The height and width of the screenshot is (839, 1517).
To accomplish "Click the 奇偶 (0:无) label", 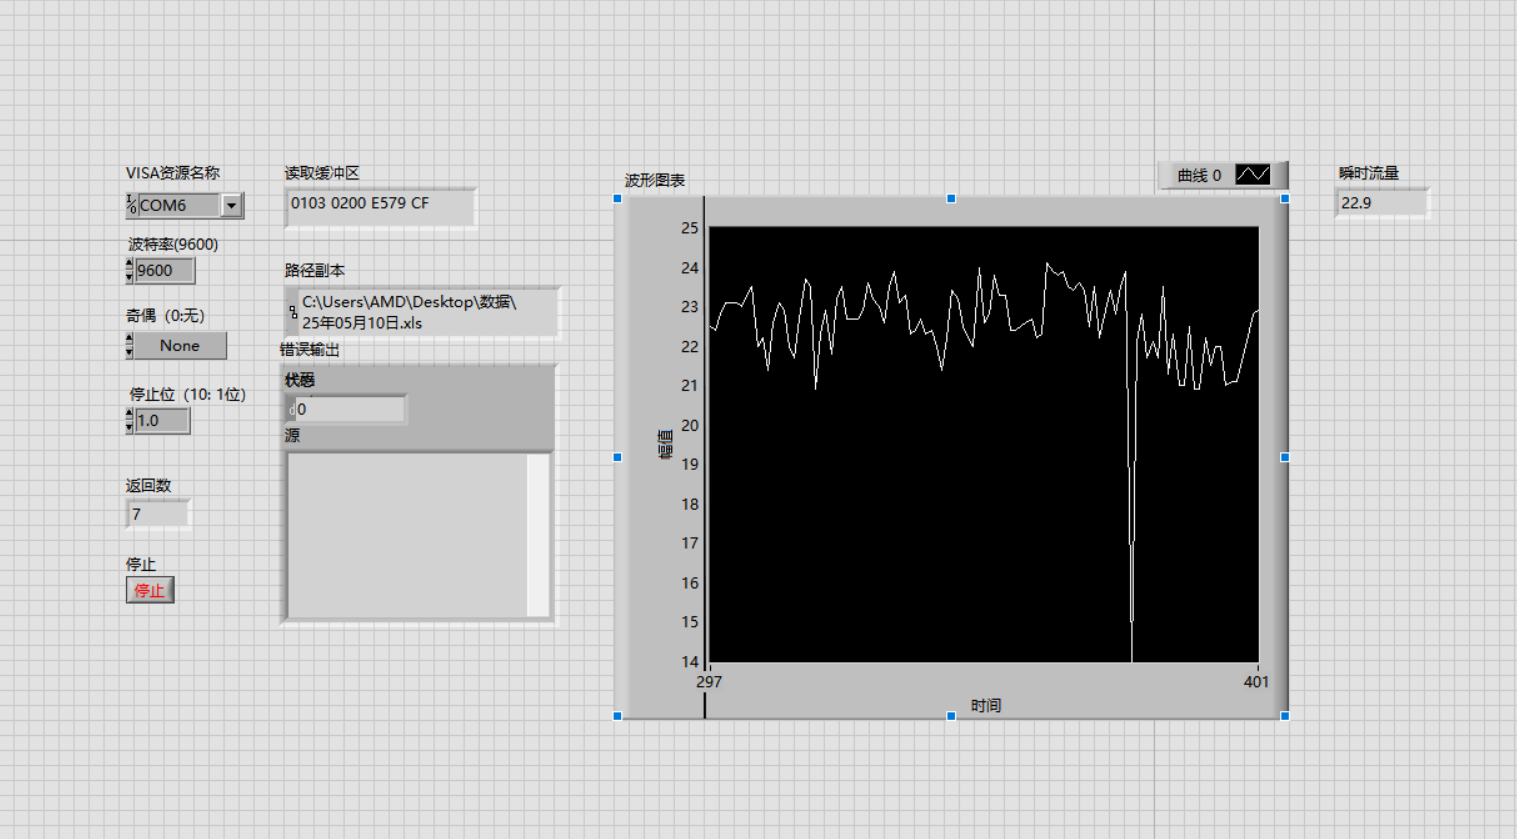I will (165, 315).
